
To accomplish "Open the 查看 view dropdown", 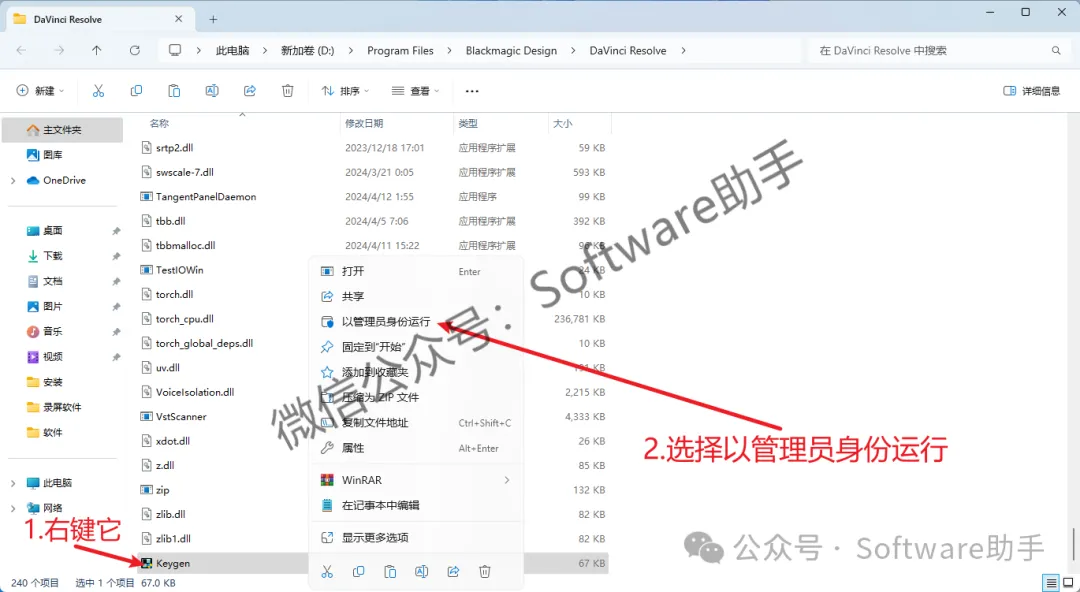I will pyautogui.click(x=415, y=91).
